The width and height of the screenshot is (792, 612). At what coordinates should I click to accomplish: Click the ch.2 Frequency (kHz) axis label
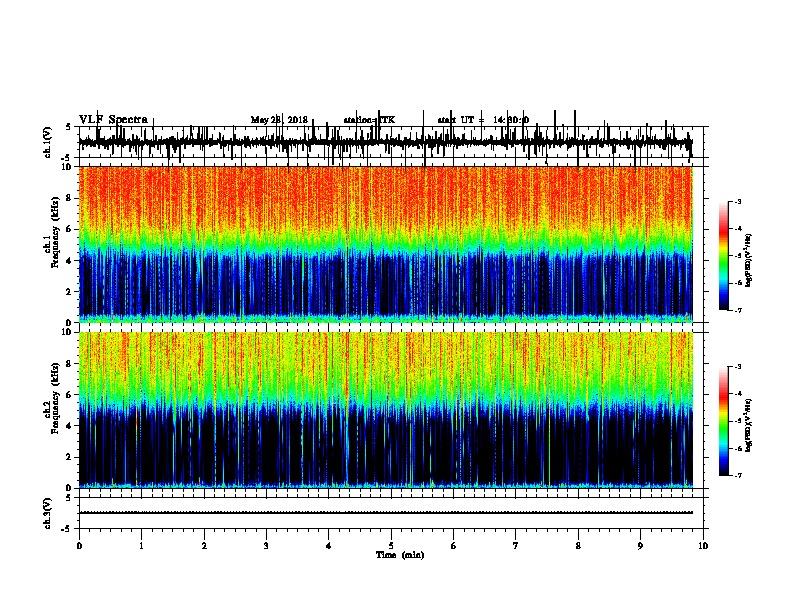(x=54, y=398)
